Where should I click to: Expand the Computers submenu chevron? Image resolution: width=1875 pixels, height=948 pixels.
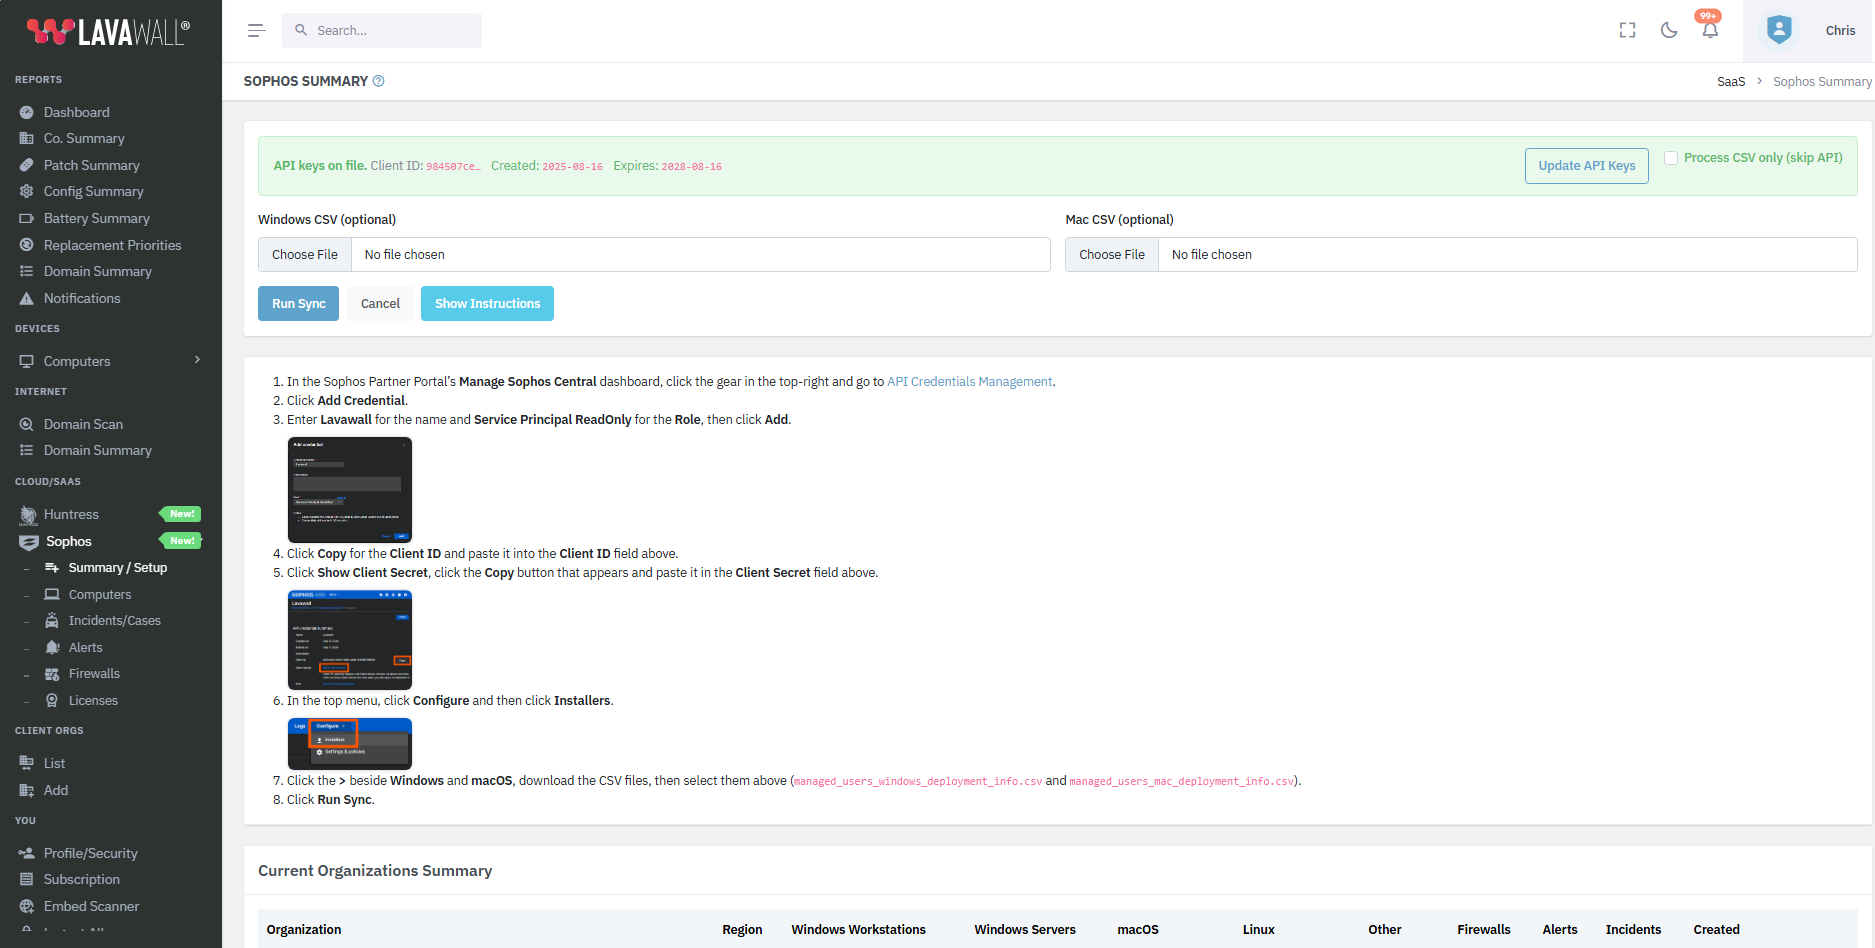[x=196, y=360]
